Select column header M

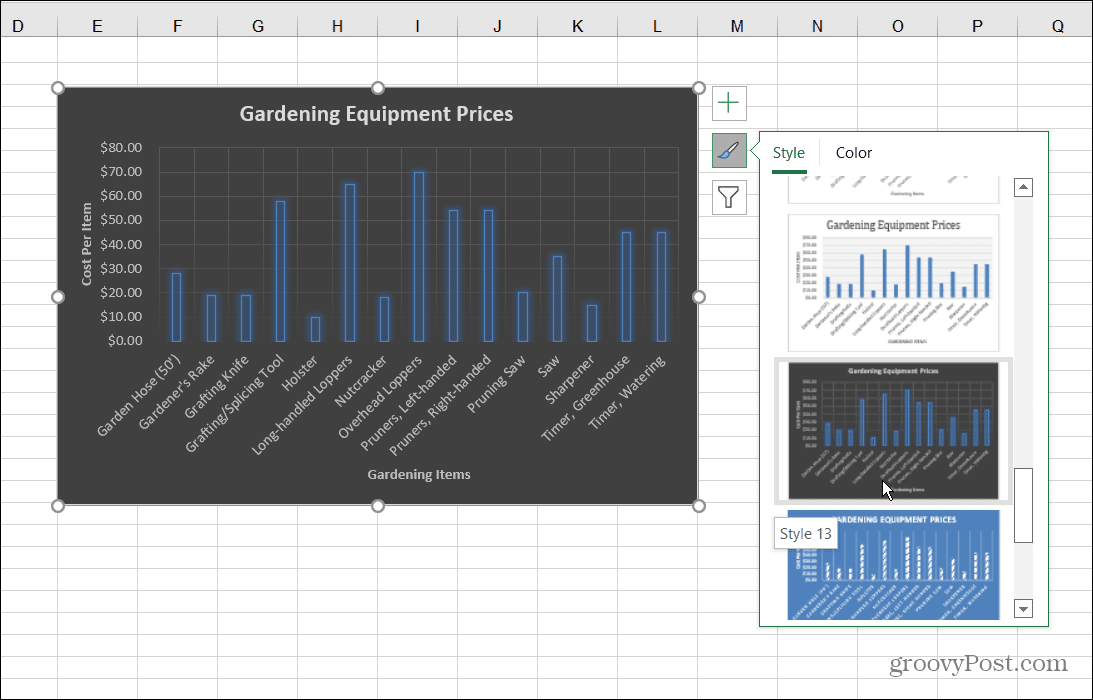[x=737, y=25]
